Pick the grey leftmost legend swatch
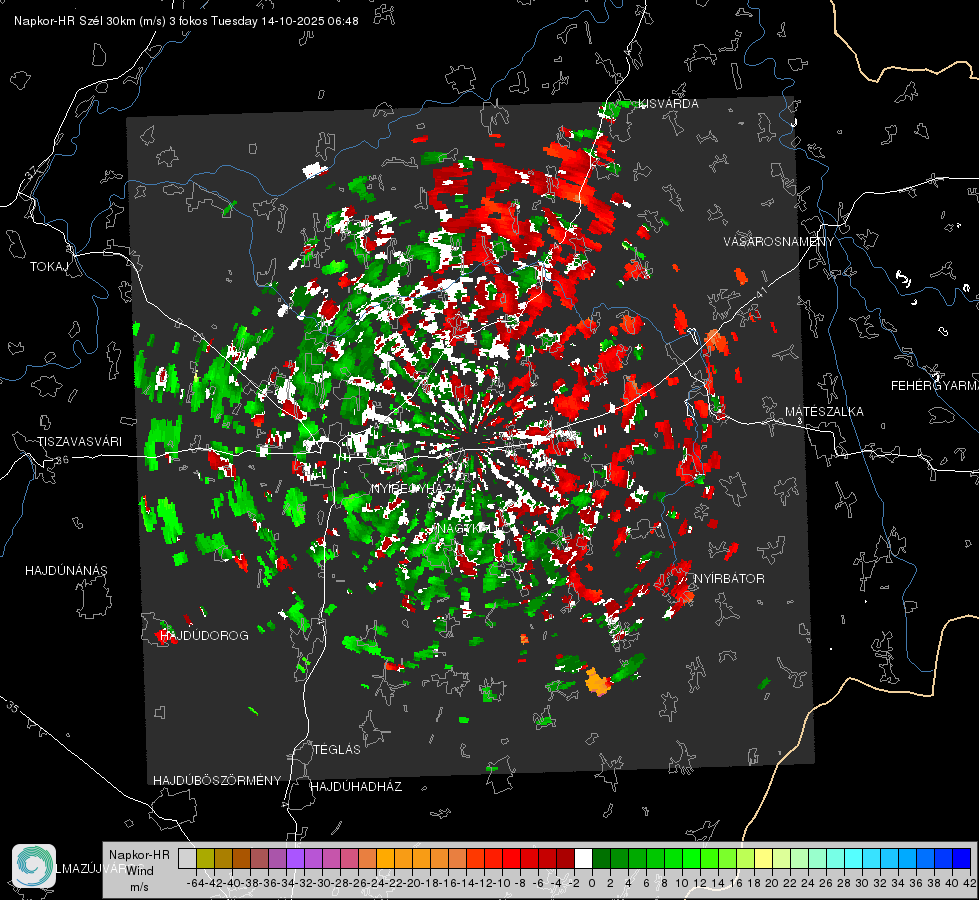 coord(187,858)
